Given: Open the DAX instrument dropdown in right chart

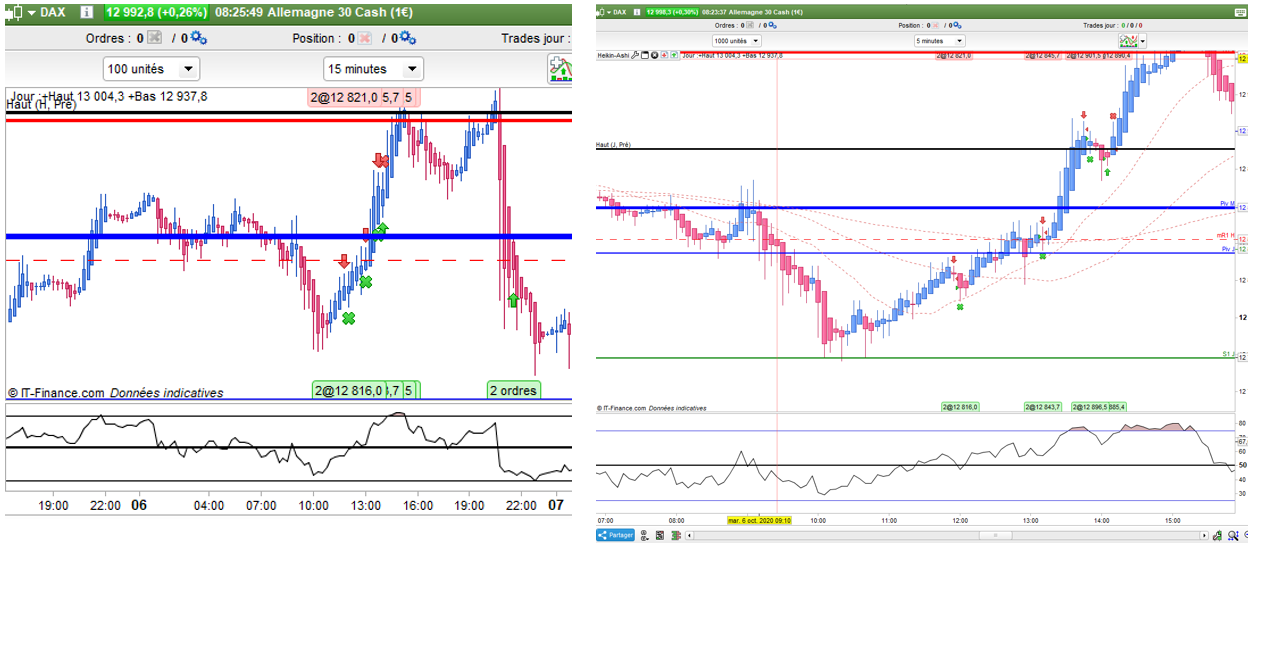Looking at the screenshot, I should (x=609, y=12).
